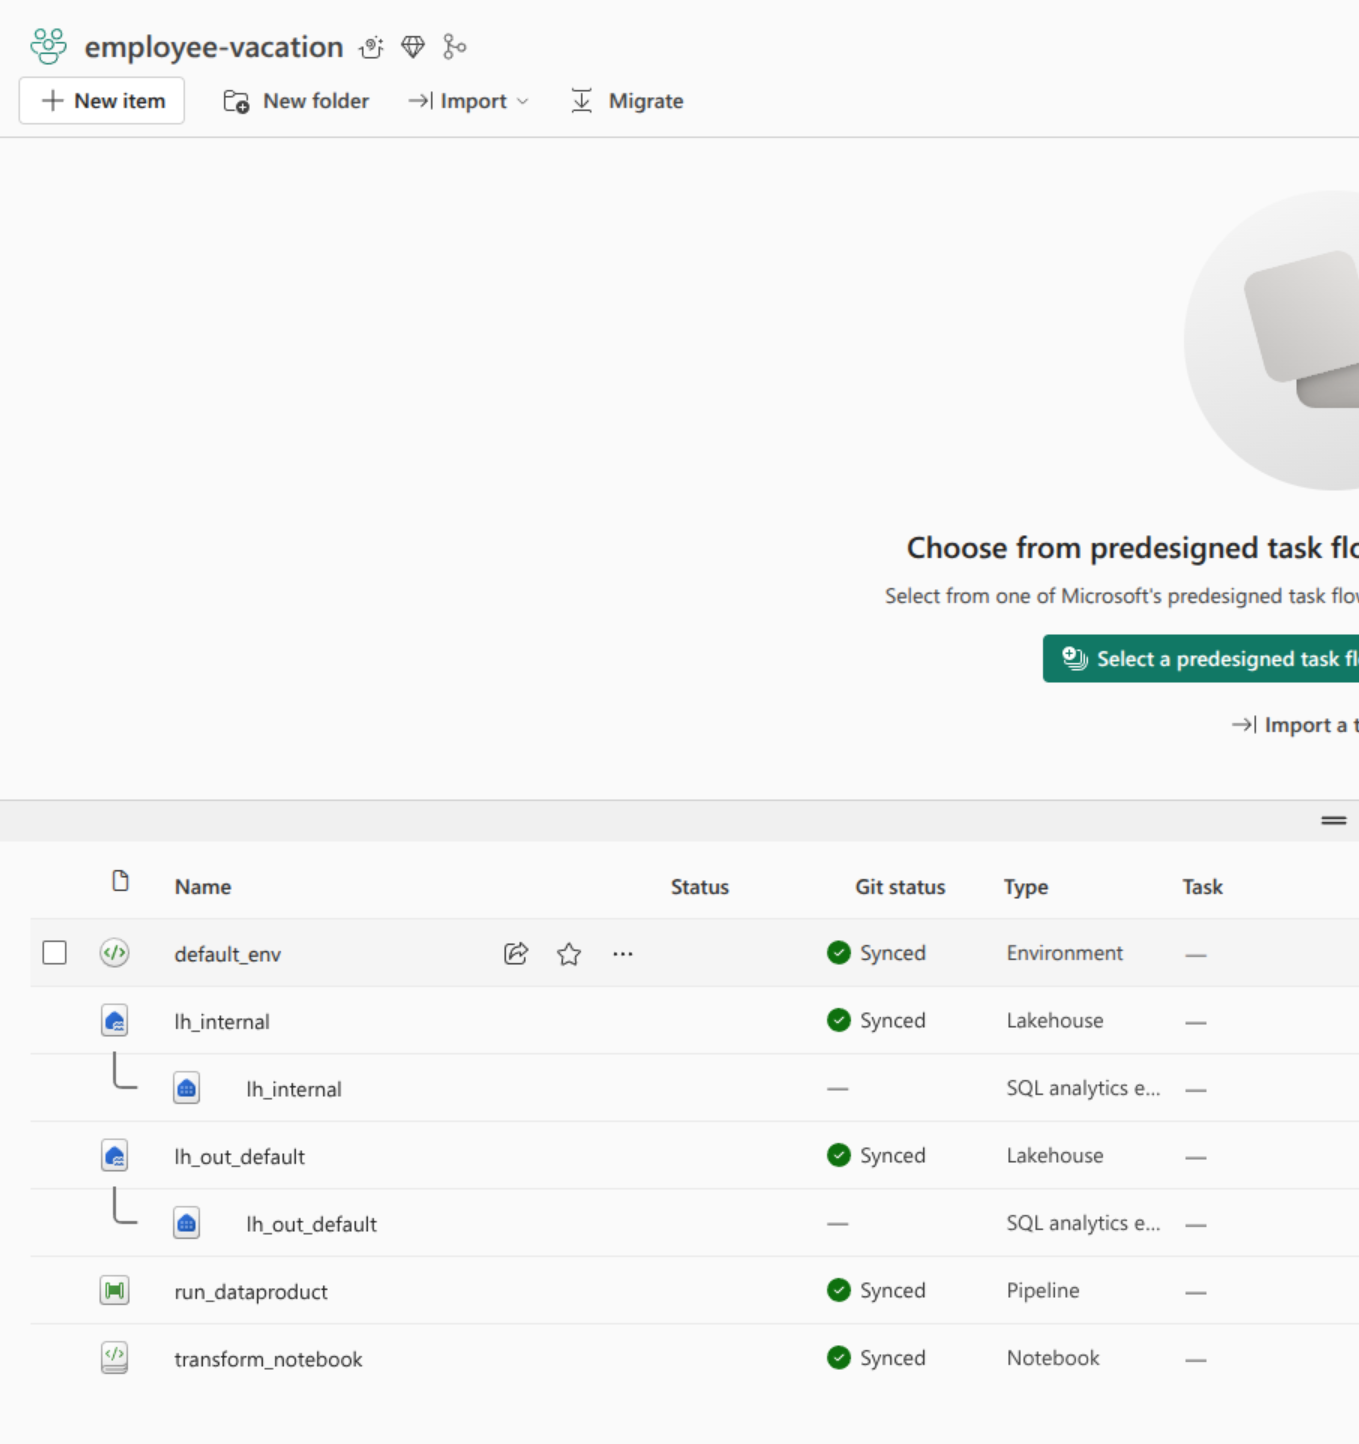The height and width of the screenshot is (1444, 1359).
Task: Click the New item button
Action: pyautogui.click(x=102, y=101)
